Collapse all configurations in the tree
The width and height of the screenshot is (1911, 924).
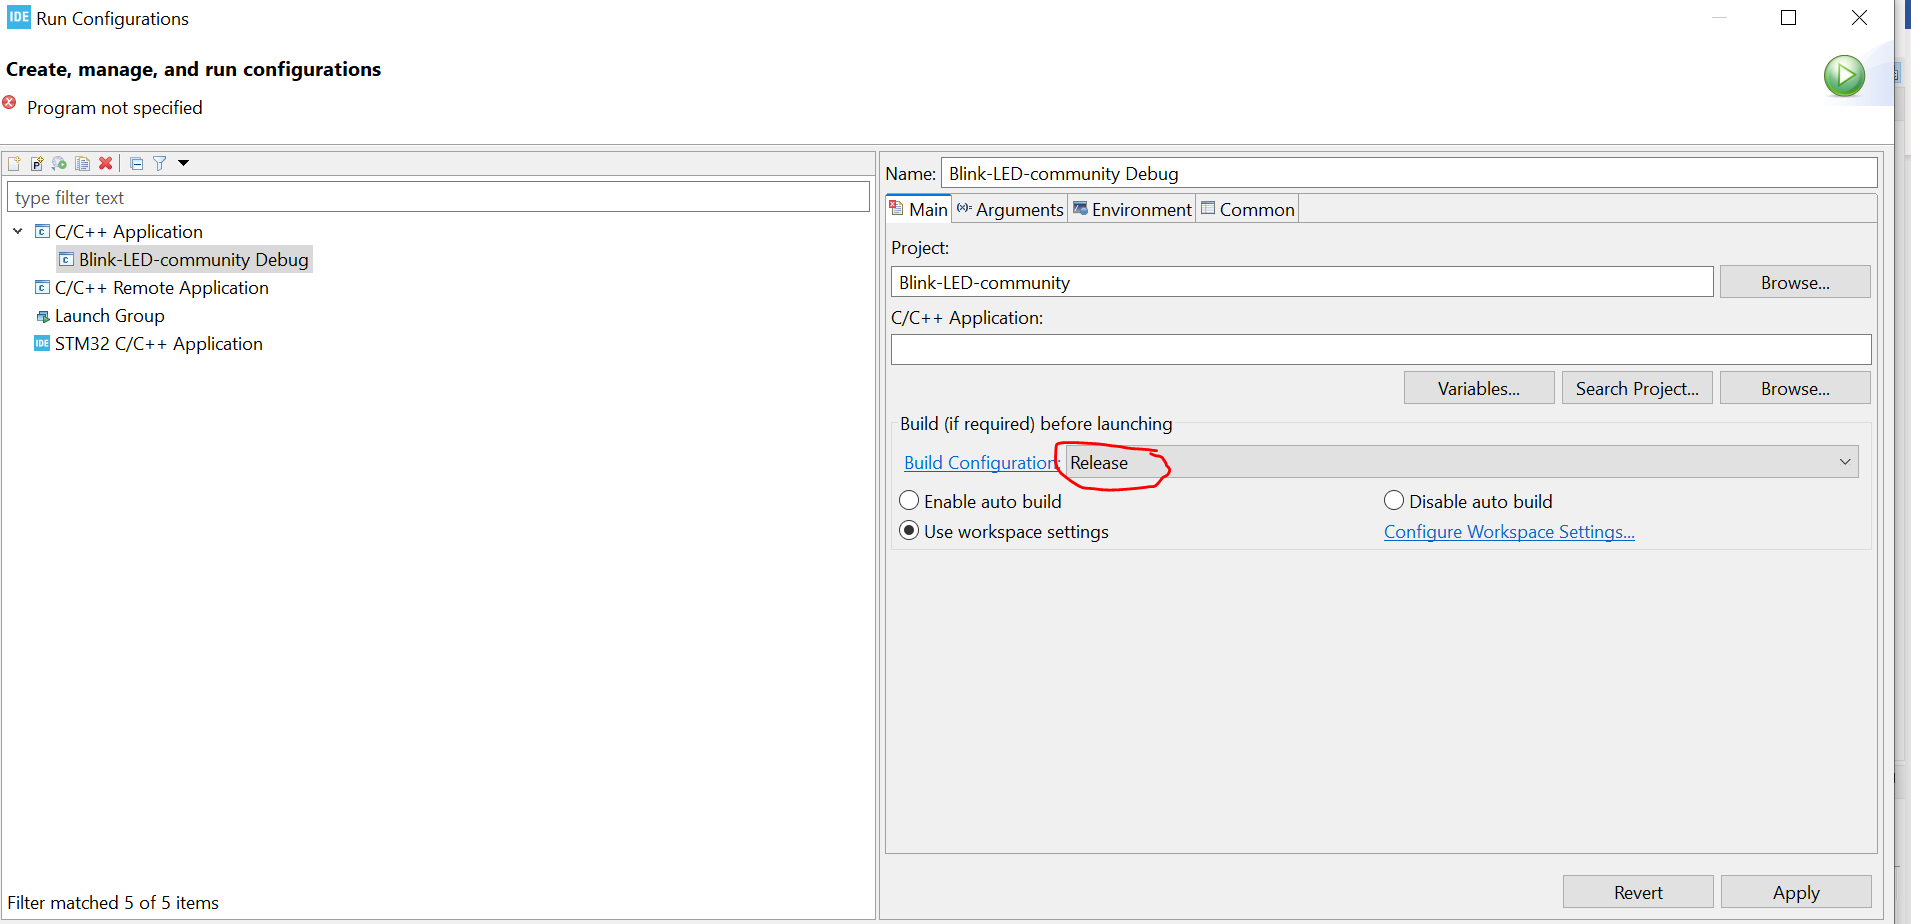point(135,163)
